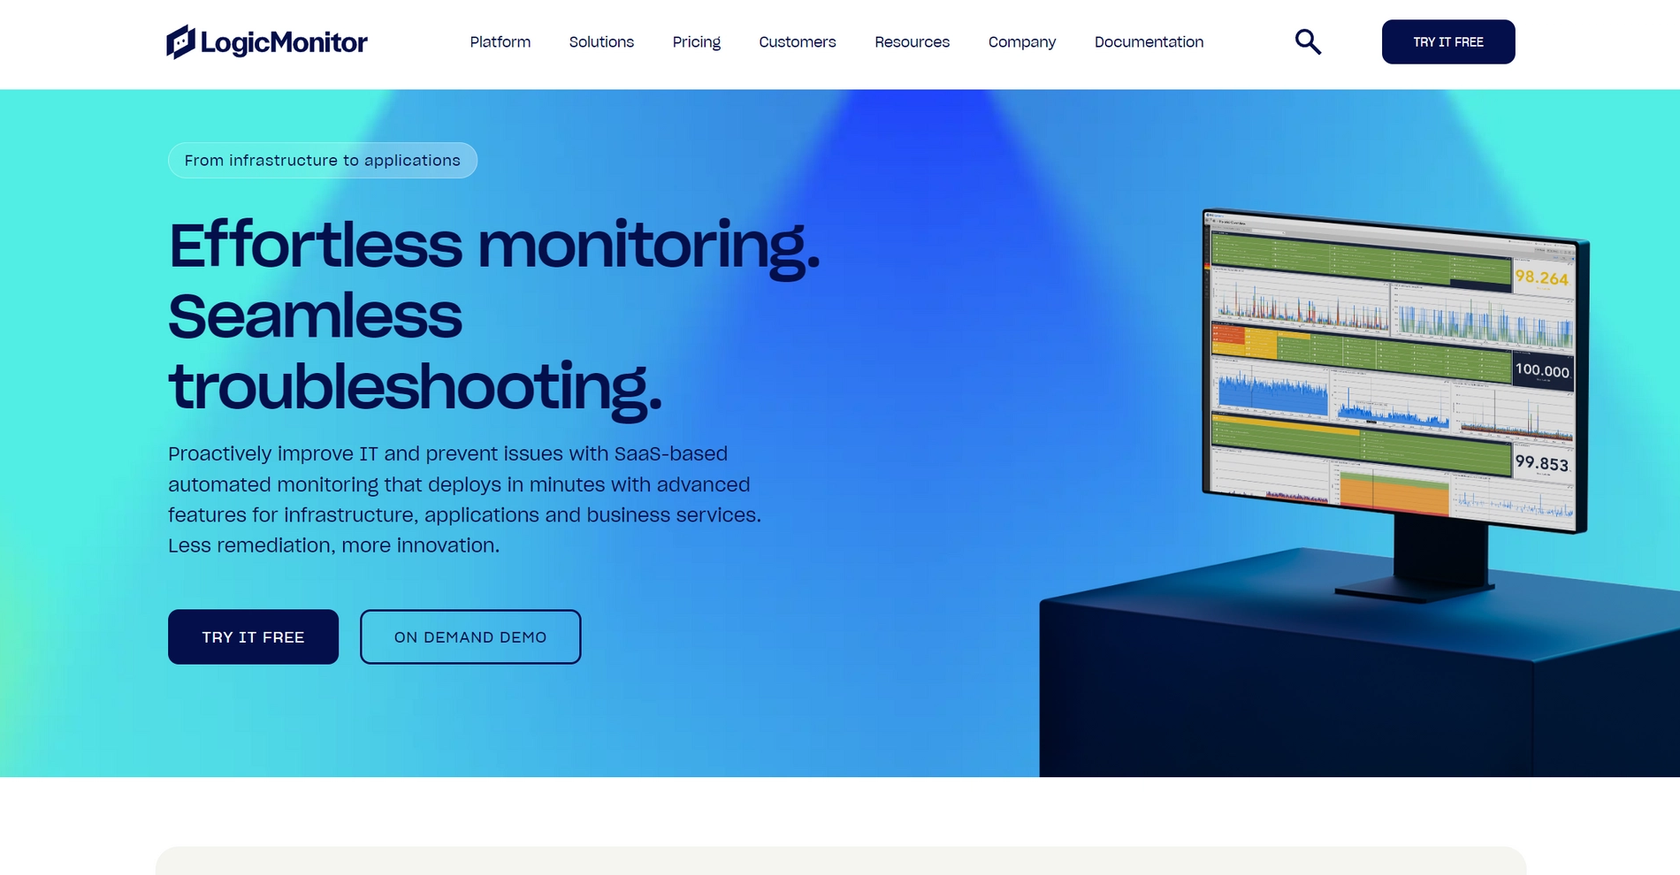Click the header TRY IT FREE button

coord(1448,42)
